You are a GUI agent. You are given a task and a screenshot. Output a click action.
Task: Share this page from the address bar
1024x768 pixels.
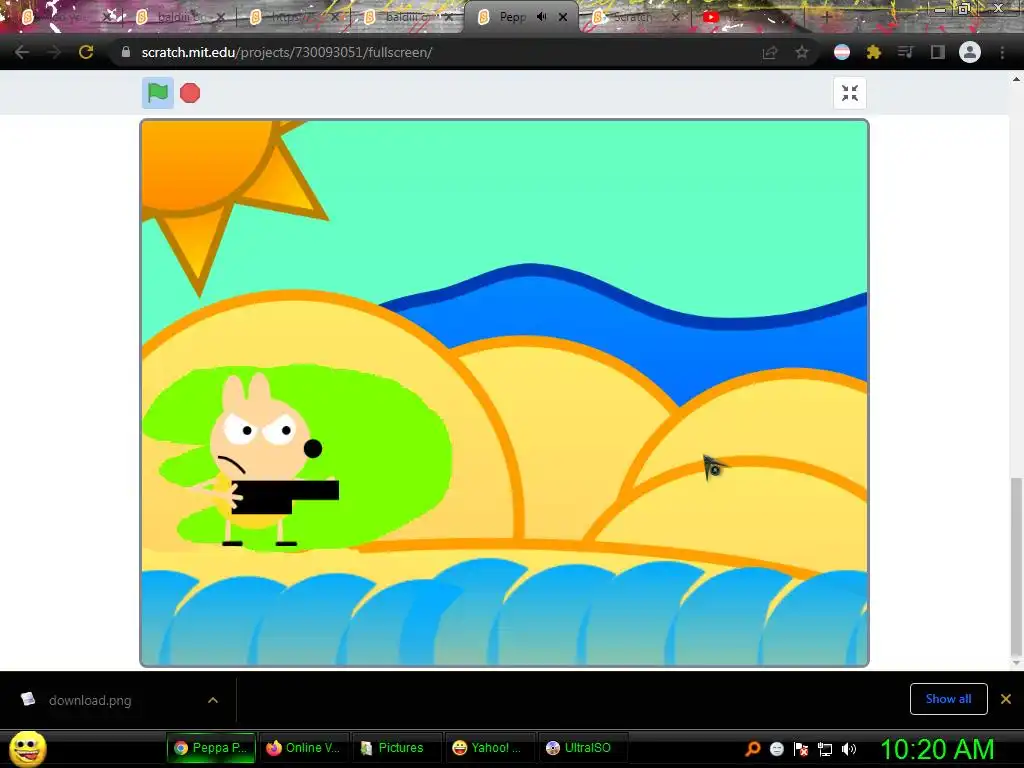(770, 52)
